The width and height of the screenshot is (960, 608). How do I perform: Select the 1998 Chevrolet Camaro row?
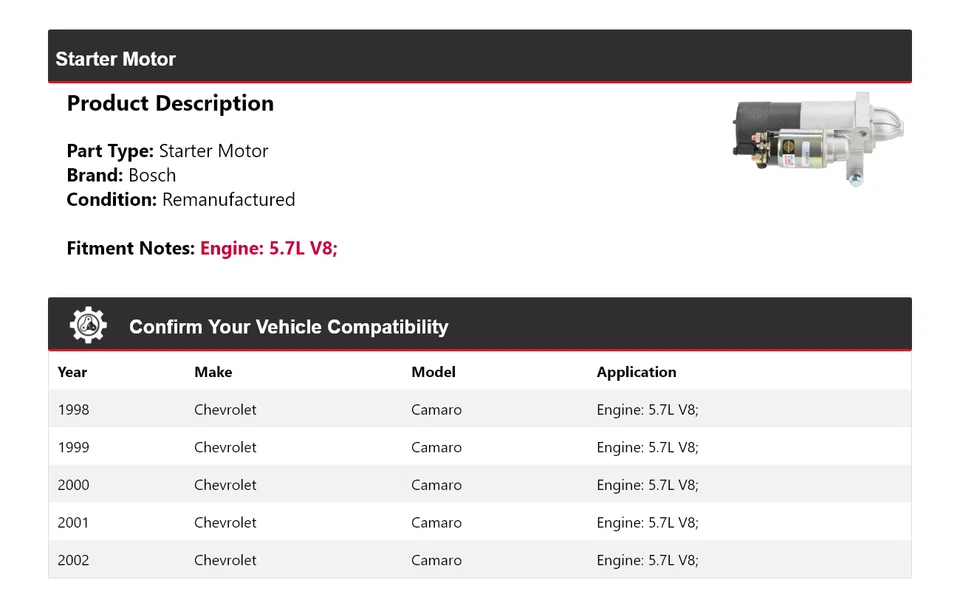(x=479, y=409)
